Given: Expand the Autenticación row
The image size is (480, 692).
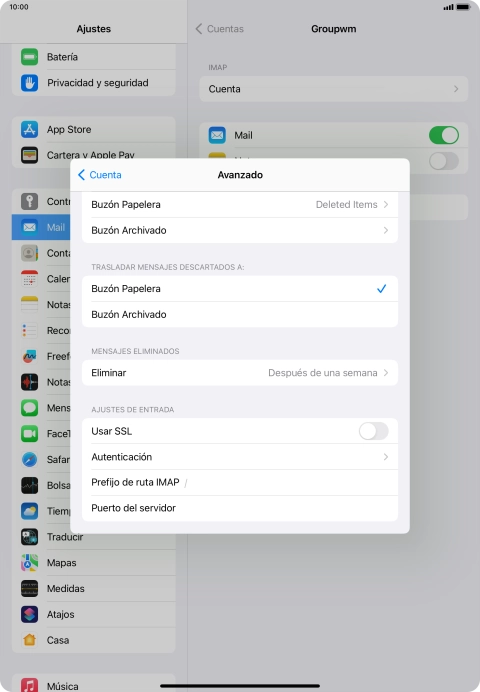Looking at the screenshot, I should (x=240, y=457).
